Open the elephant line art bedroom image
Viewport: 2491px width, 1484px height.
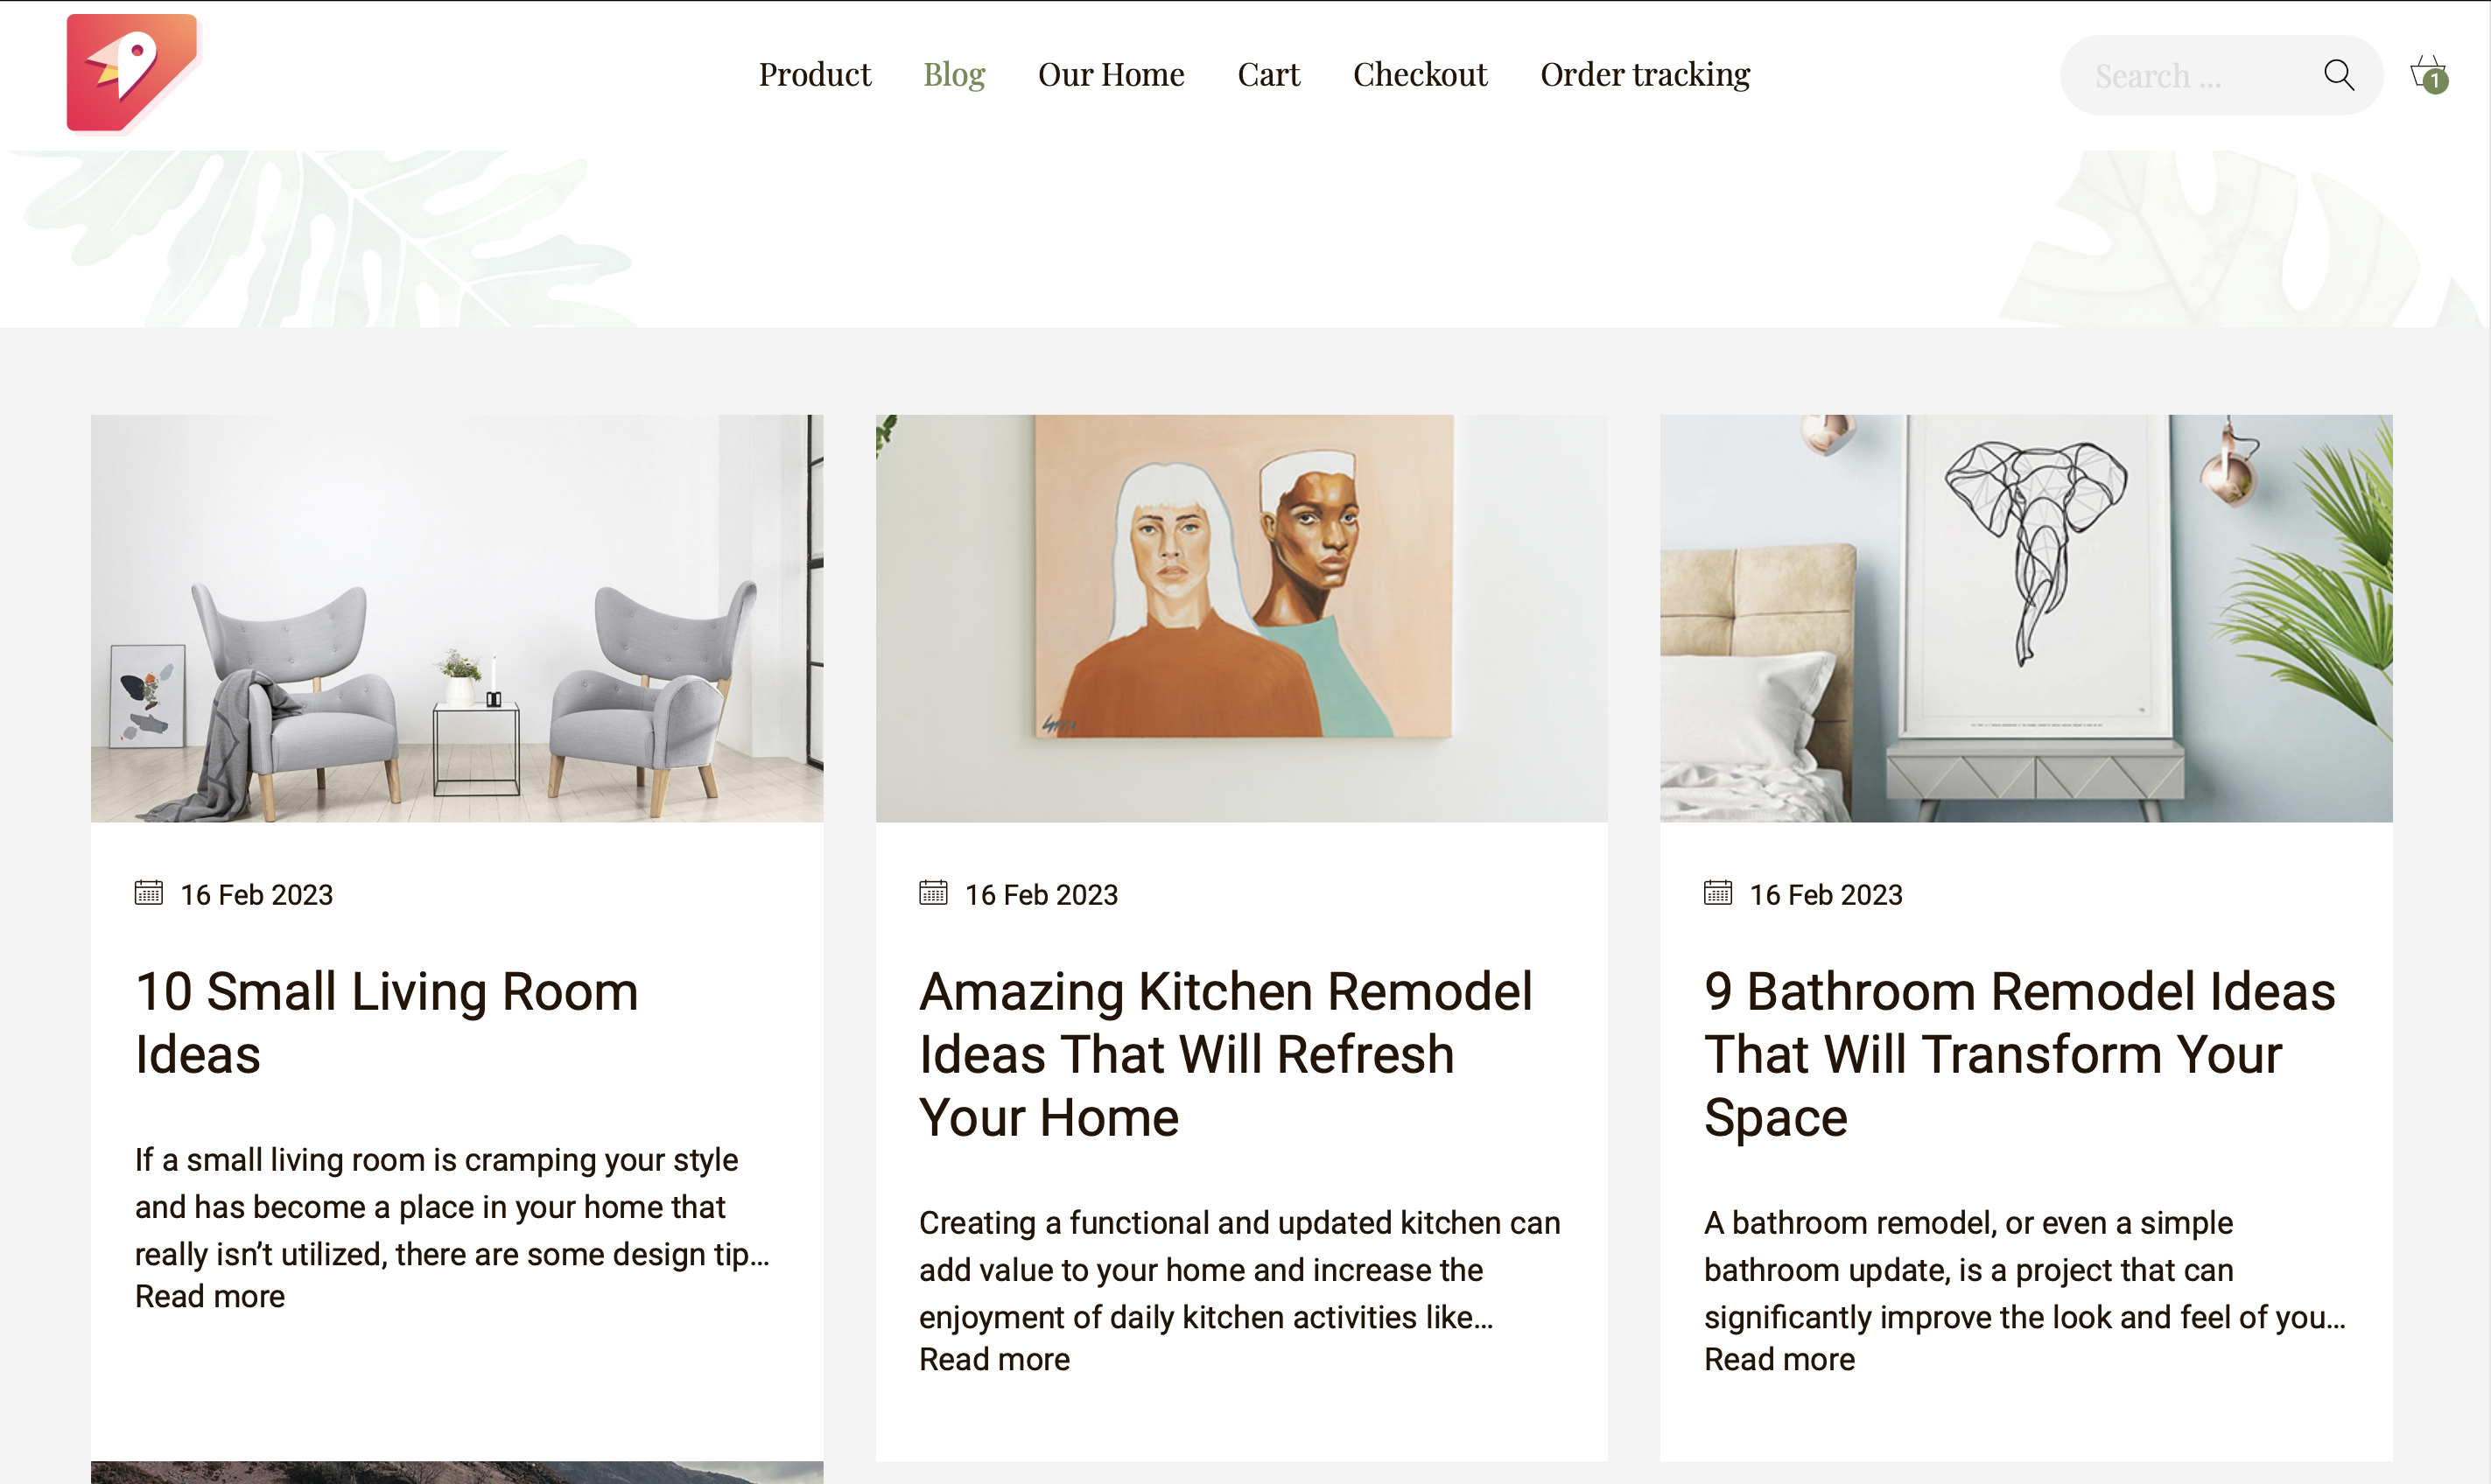tap(2026, 618)
